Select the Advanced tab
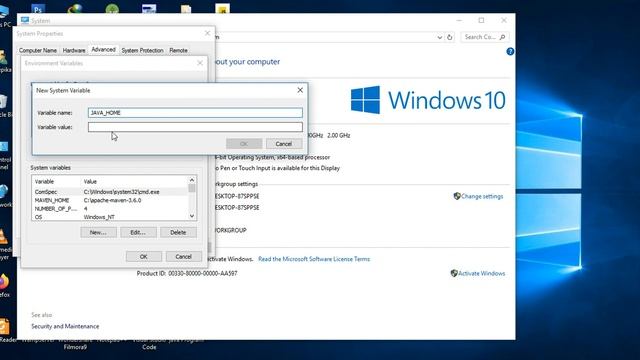This screenshot has height=360, width=640. [103, 49]
